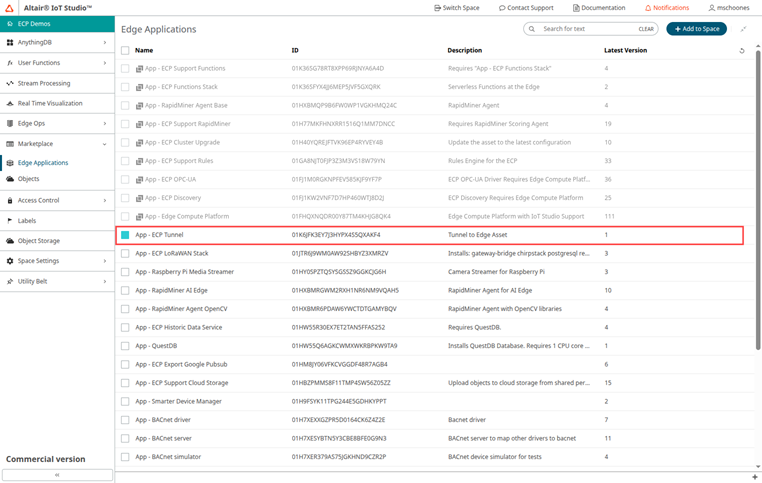Expand the Edge Ops chevron
Image resolution: width=762 pixels, height=483 pixels.
coord(104,123)
